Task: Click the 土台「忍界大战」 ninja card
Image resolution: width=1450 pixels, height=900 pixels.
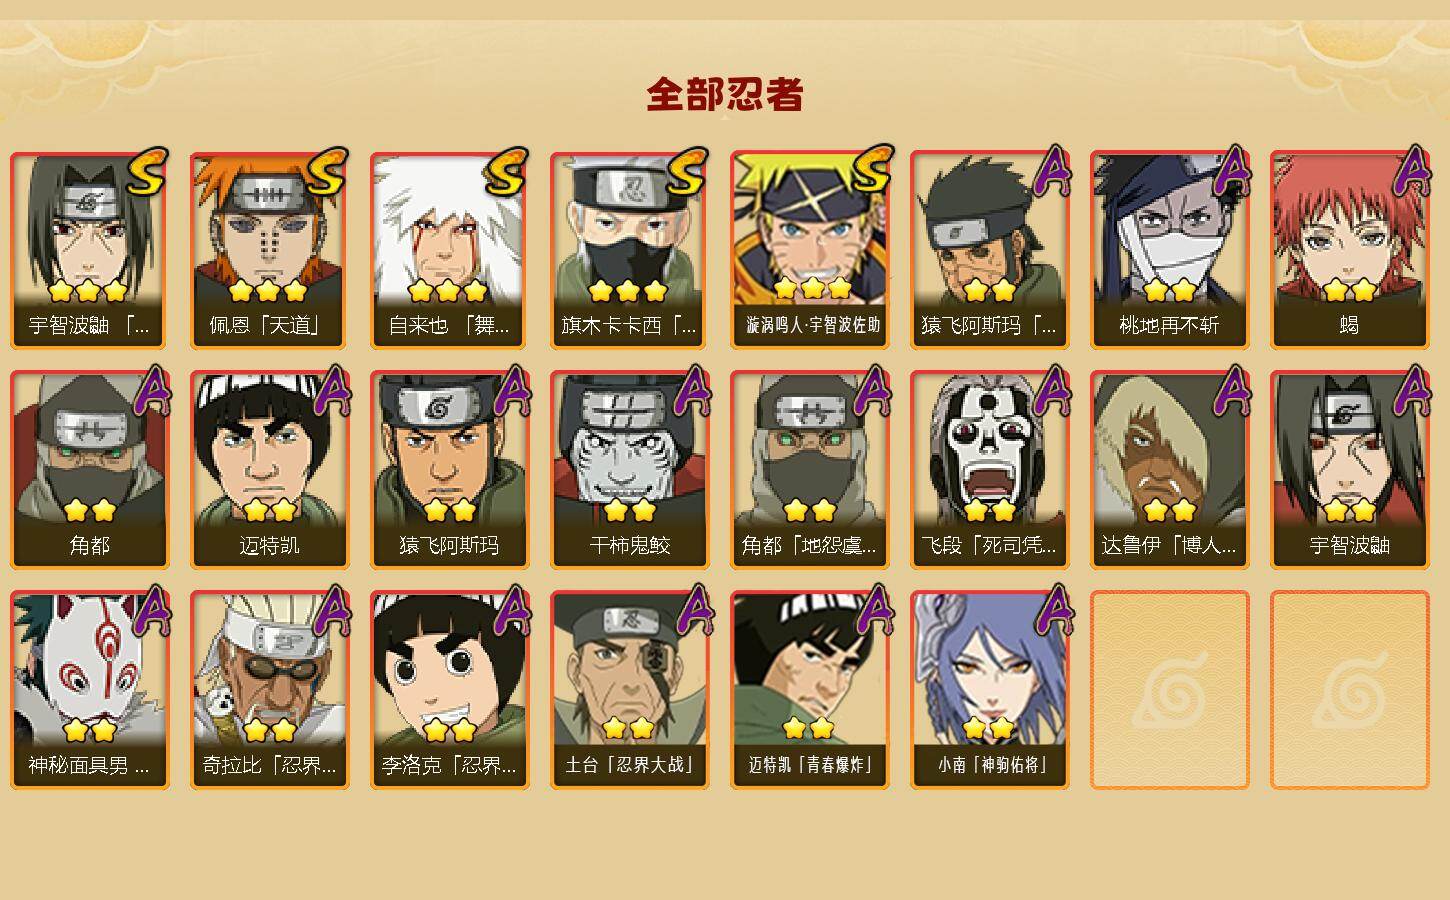Action: click(x=629, y=690)
